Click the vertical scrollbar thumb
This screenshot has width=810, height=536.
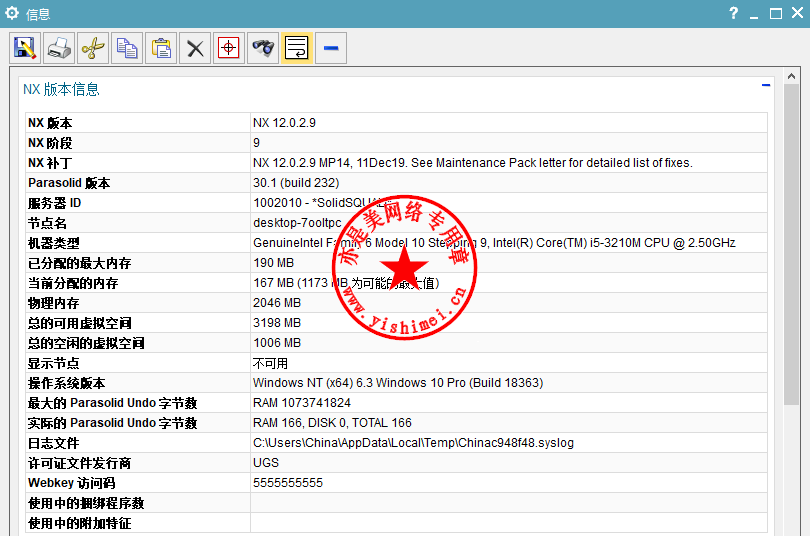point(791,245)
